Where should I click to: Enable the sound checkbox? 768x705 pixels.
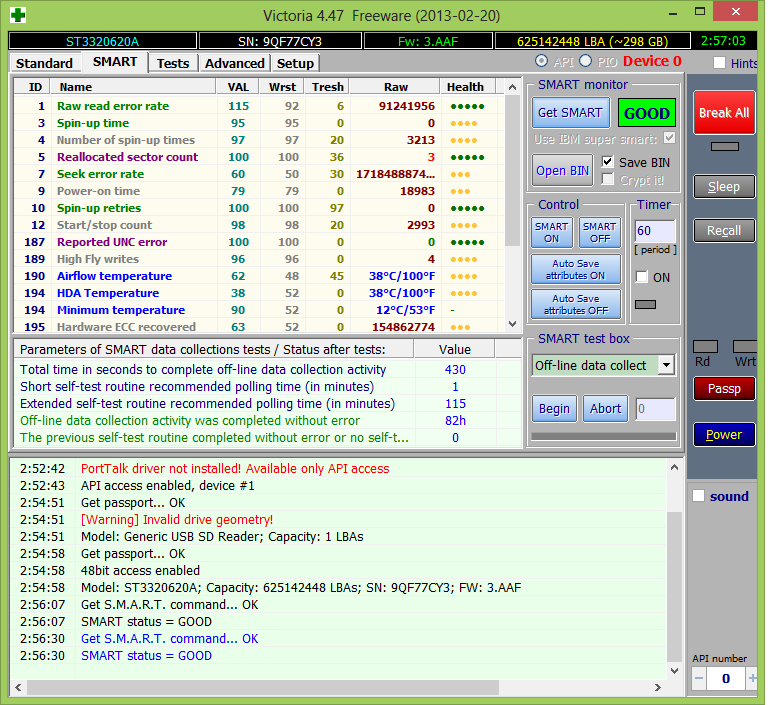tap(698, 496)
